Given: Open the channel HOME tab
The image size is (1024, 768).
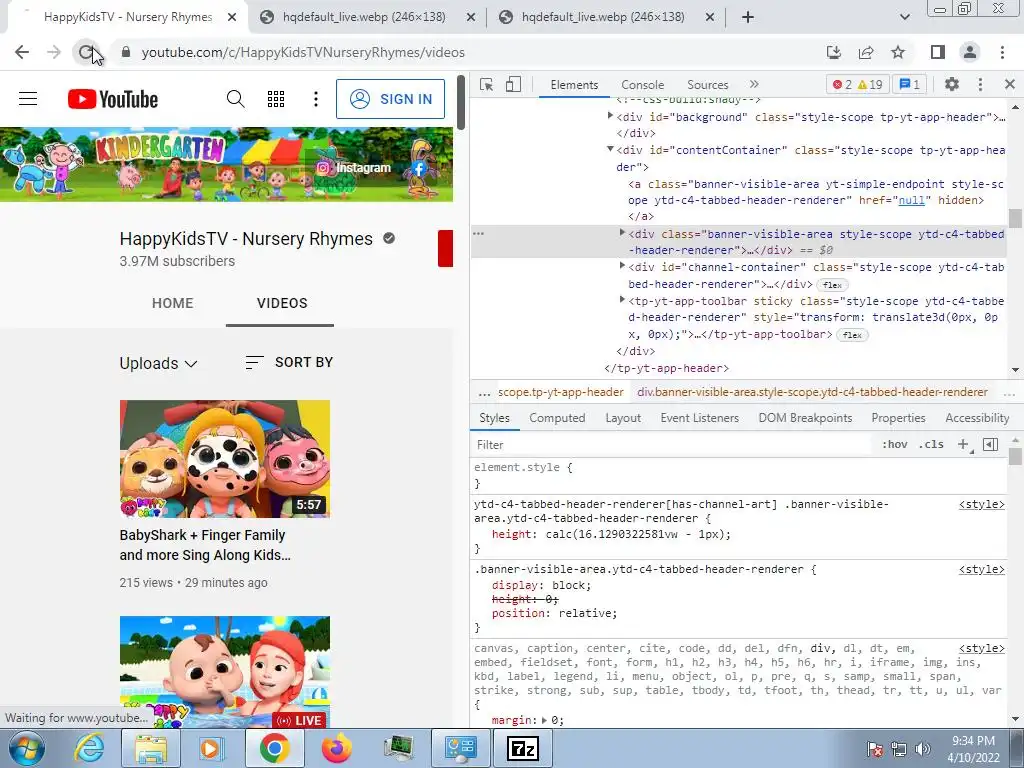Looking at the screenshot, I should point(172,303).
